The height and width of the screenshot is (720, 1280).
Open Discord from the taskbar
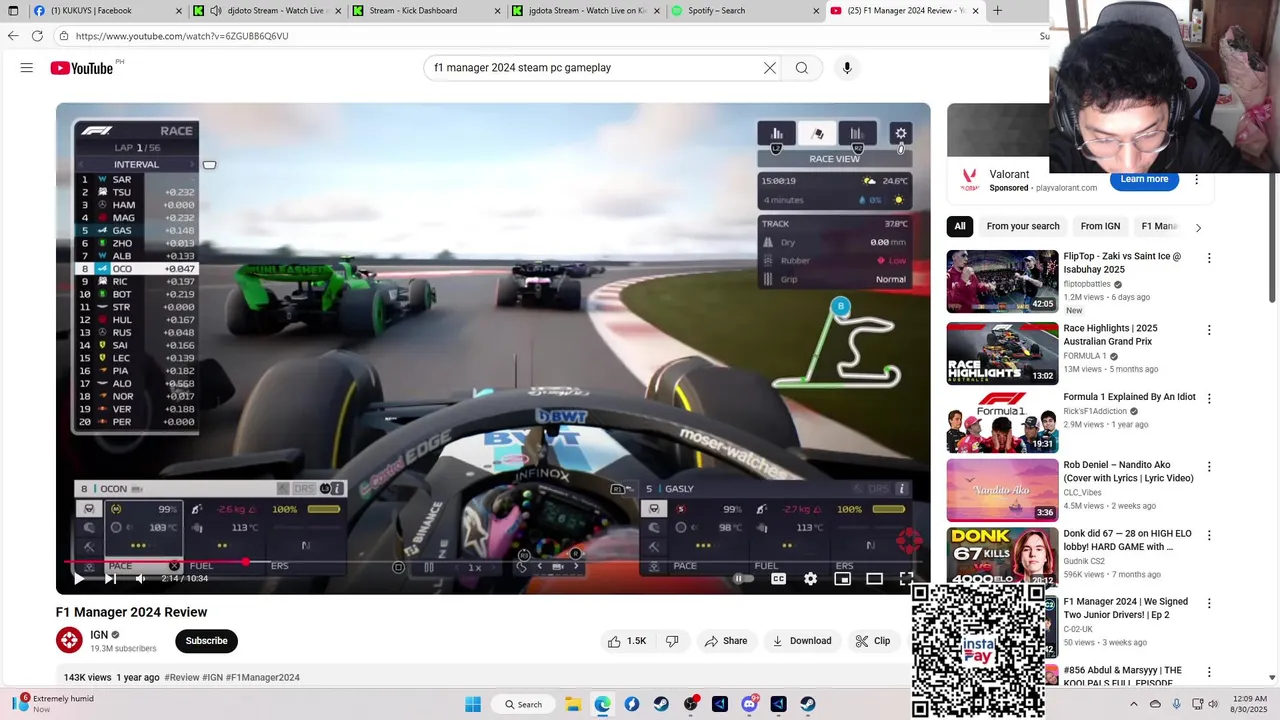point(749,704)
